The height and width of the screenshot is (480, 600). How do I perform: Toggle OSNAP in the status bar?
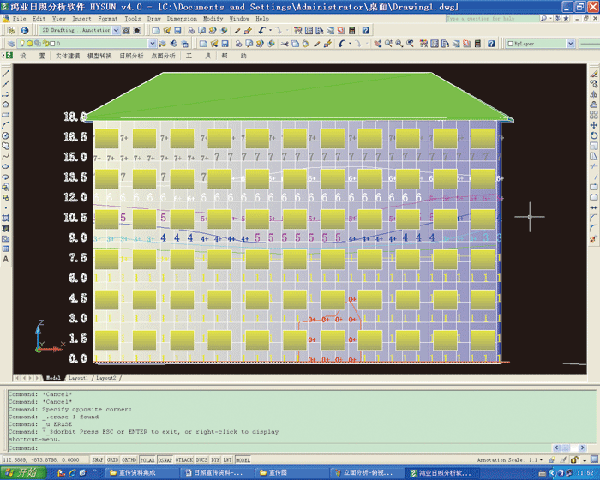(x=166, y=460)
